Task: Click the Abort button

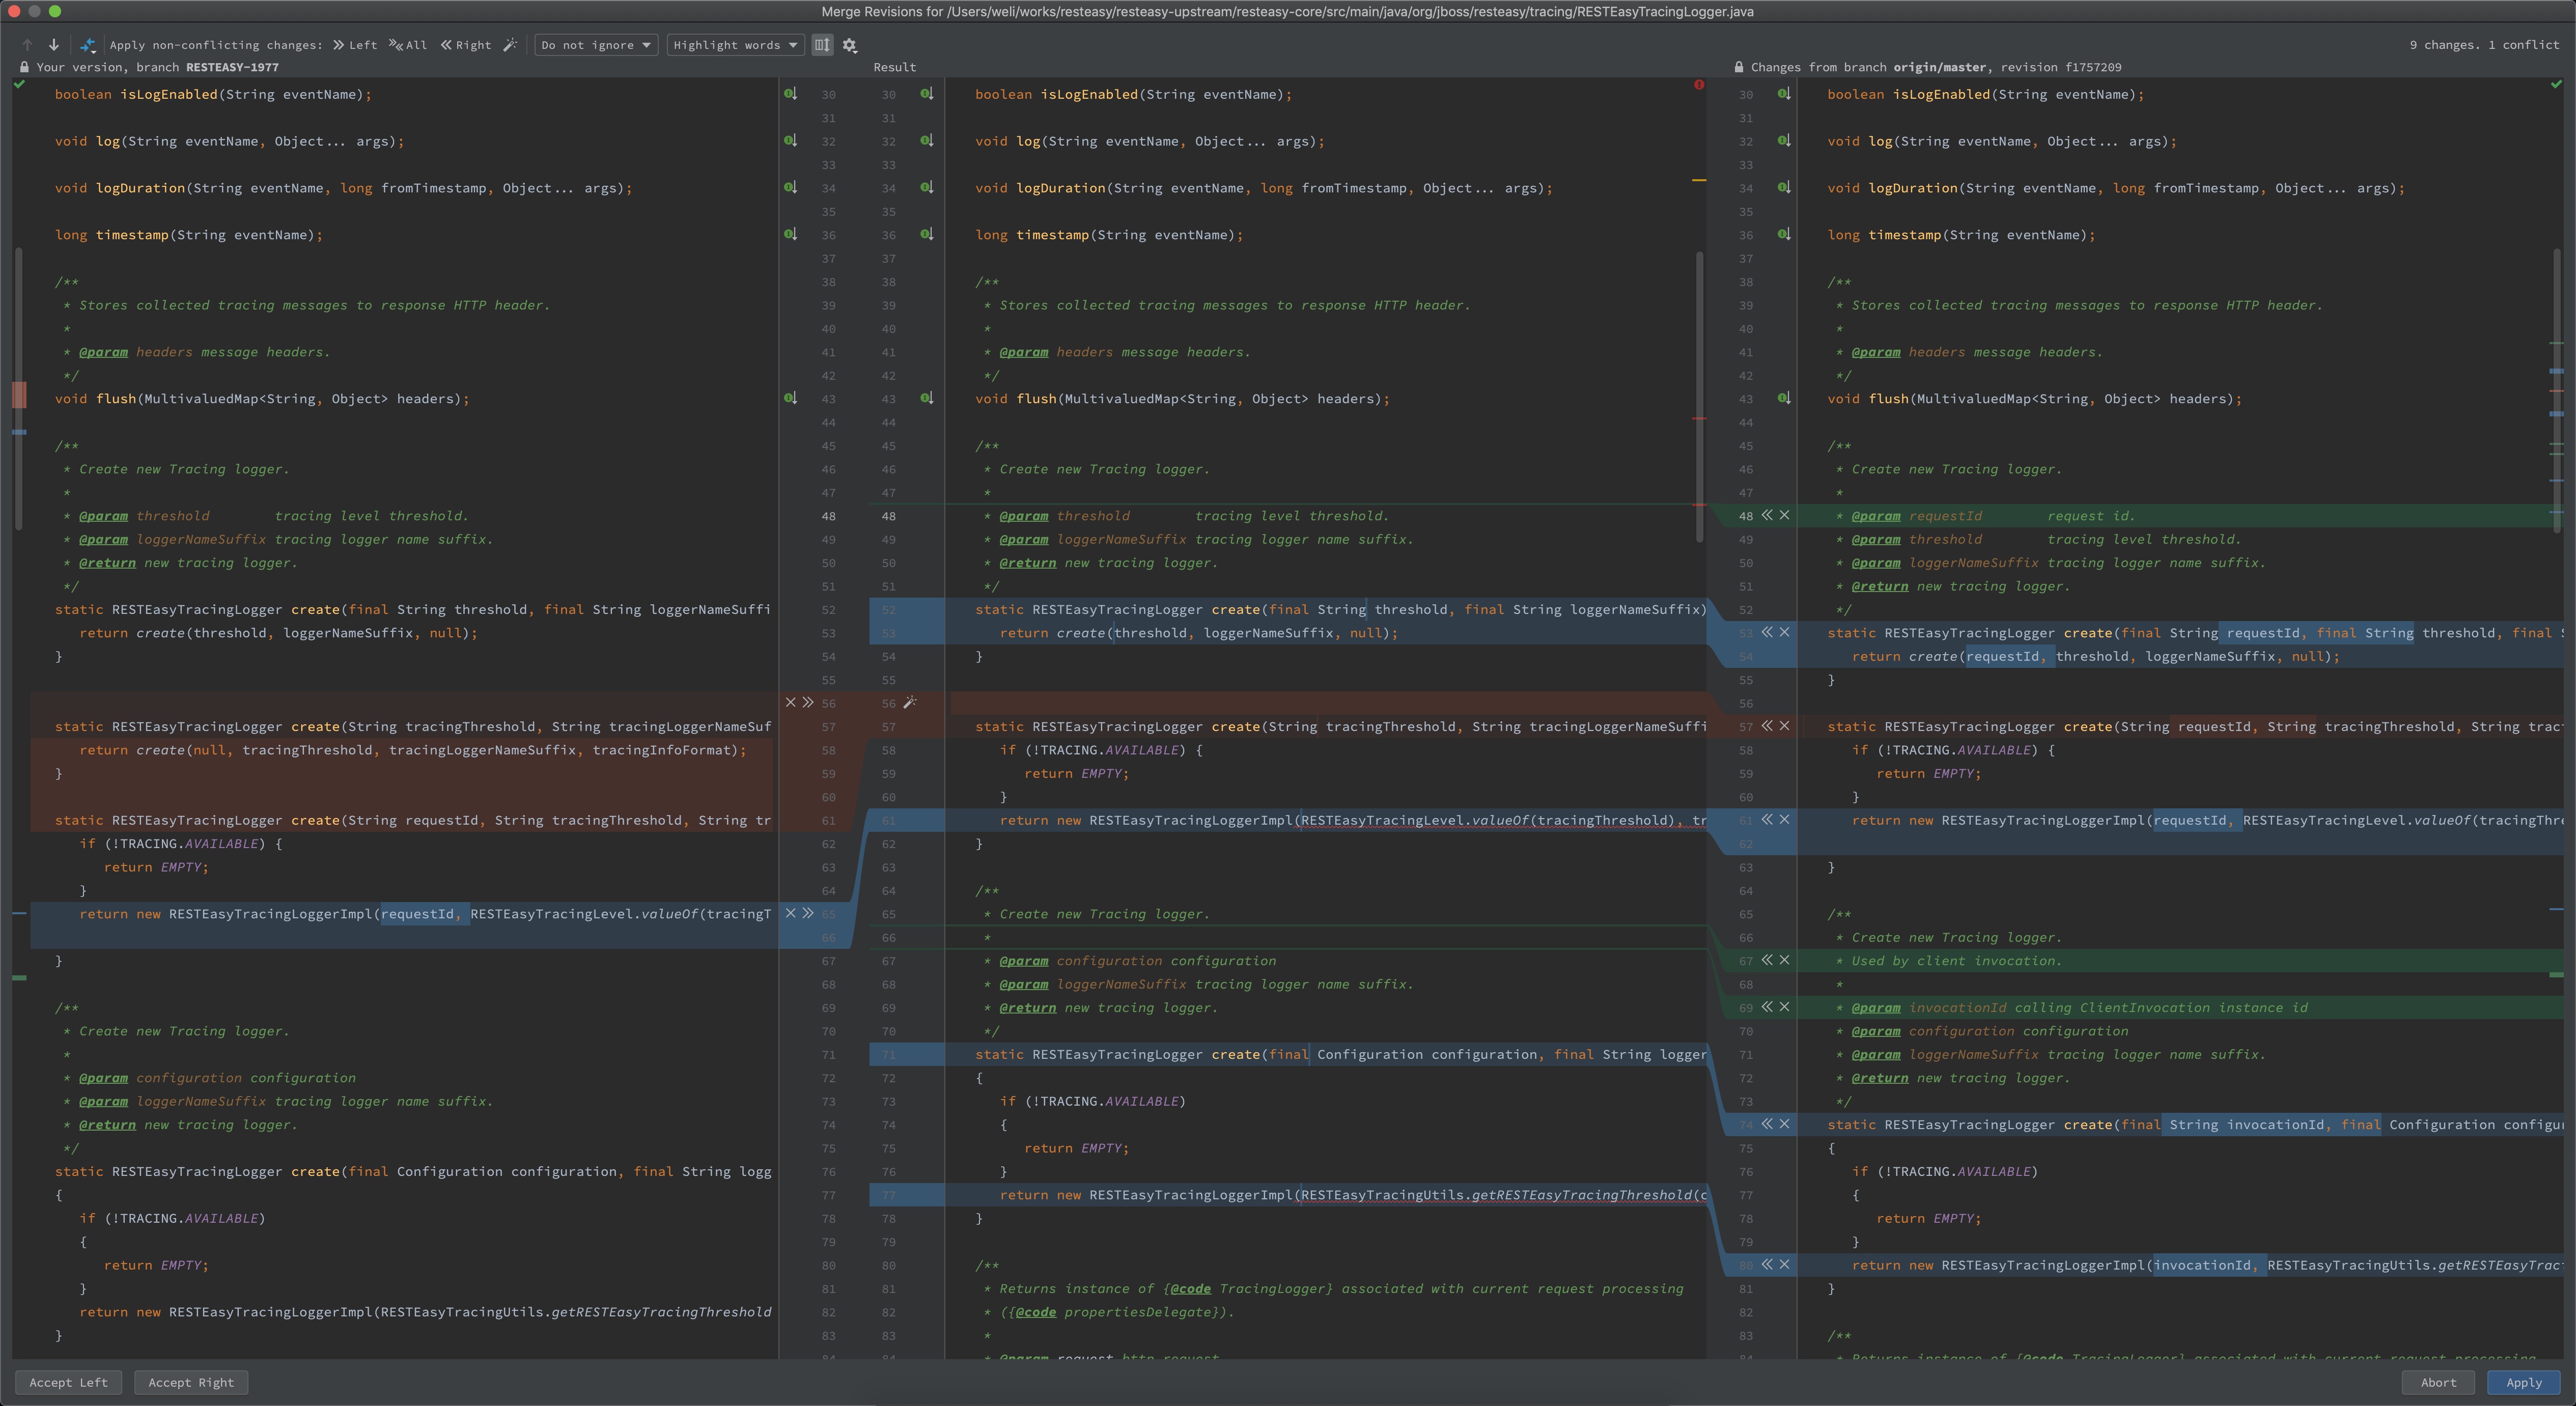Action: 2437,1382
